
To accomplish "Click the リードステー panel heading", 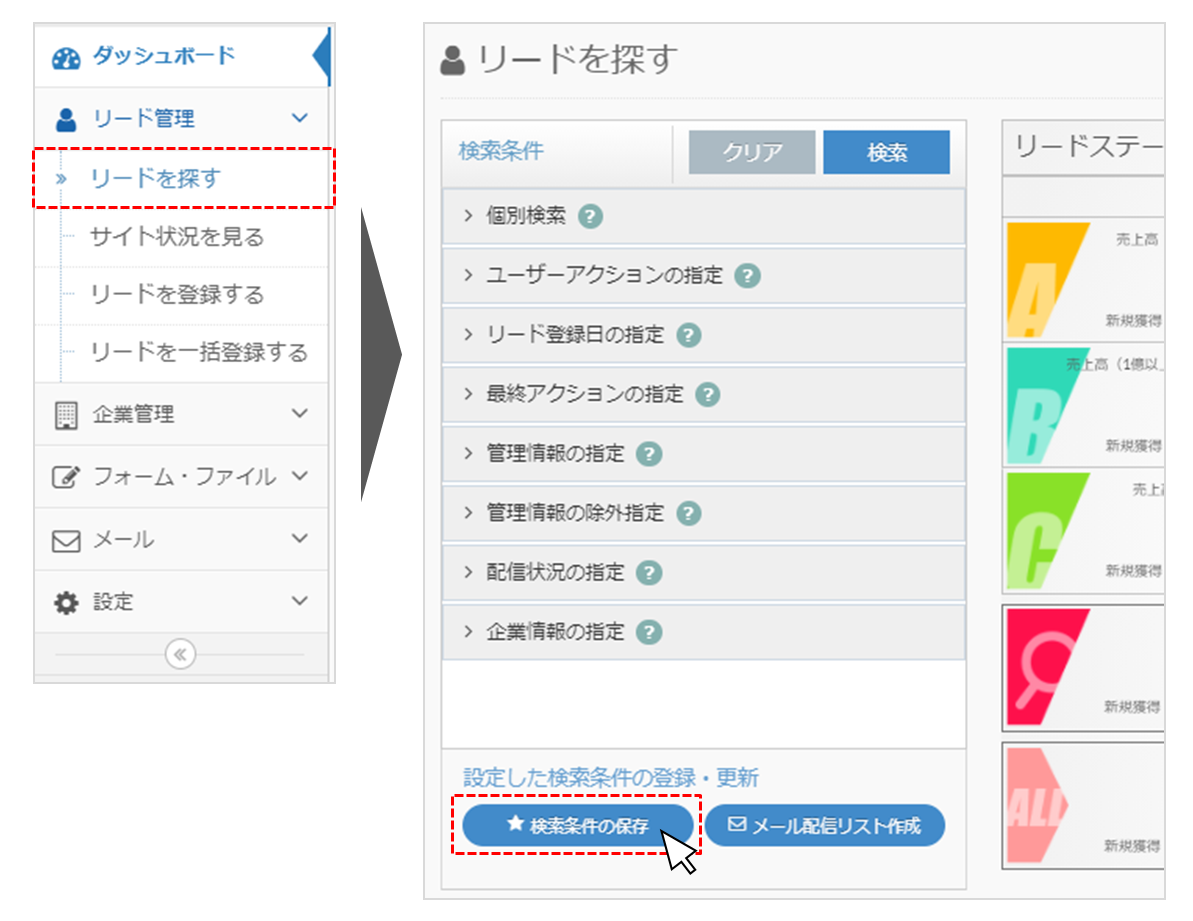I will [x=1089, y=145].
